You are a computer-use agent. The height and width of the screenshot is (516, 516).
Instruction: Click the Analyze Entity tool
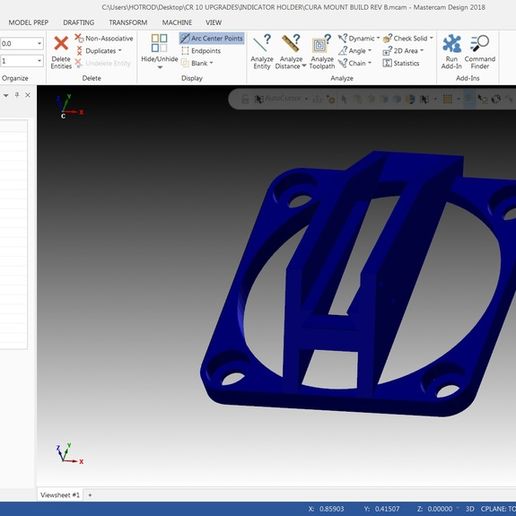point(262,52)
